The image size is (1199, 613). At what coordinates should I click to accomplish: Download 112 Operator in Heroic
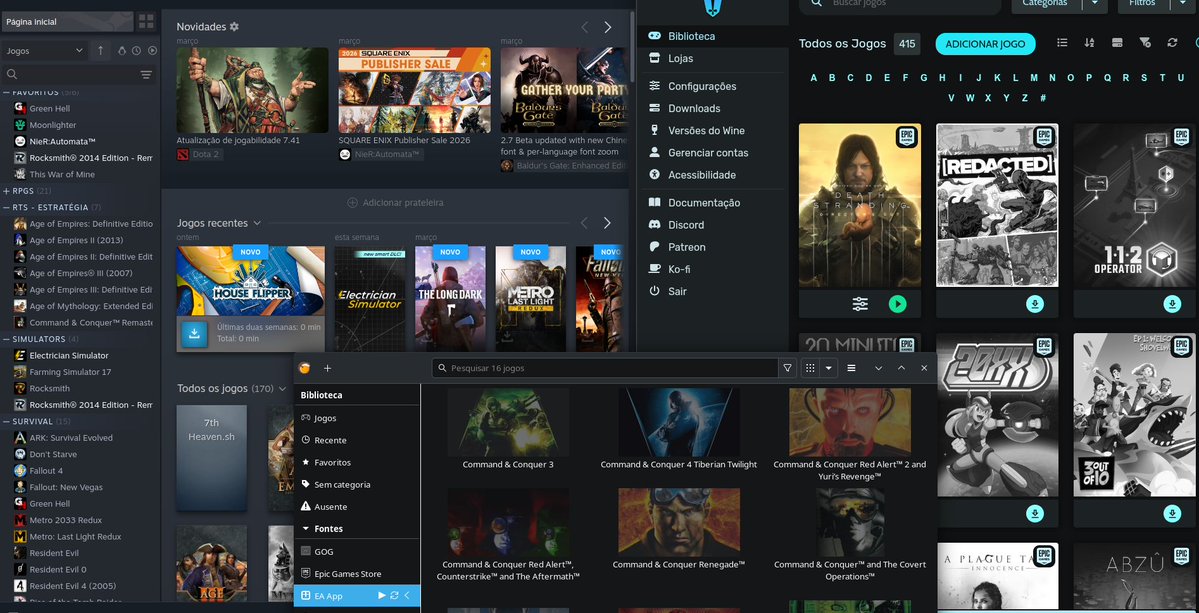[x=1172, y=304]
